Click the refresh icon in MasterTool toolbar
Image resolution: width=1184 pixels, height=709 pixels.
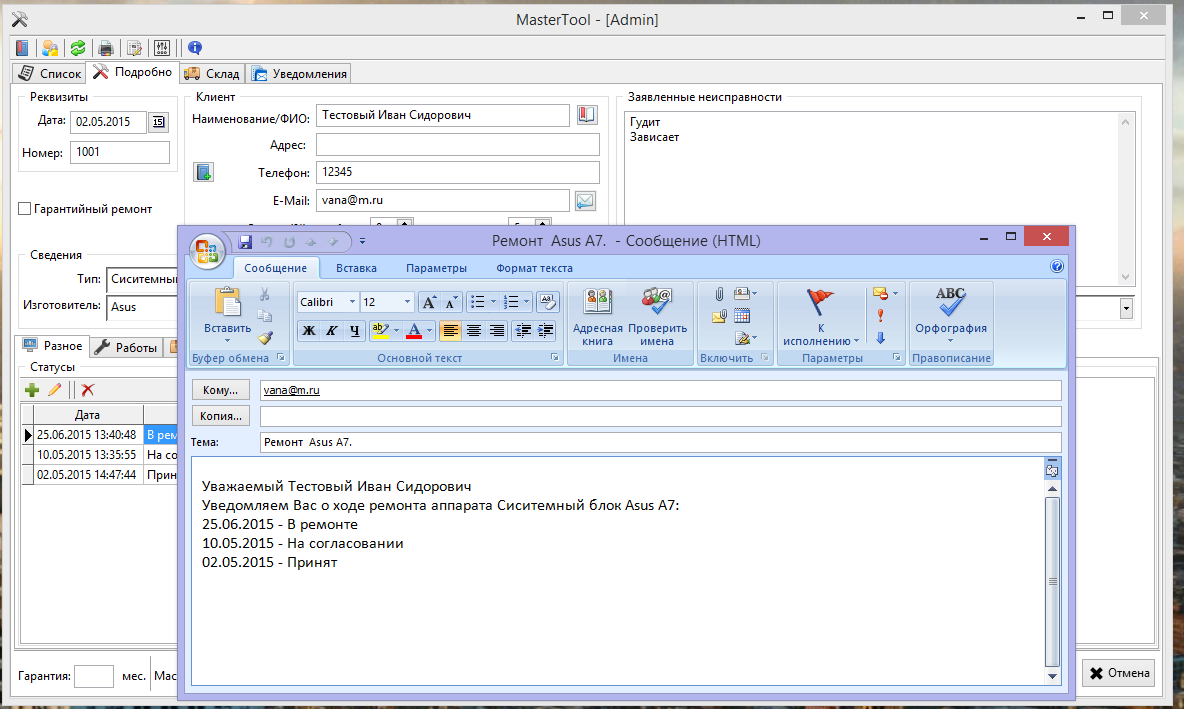click(78, 48)
